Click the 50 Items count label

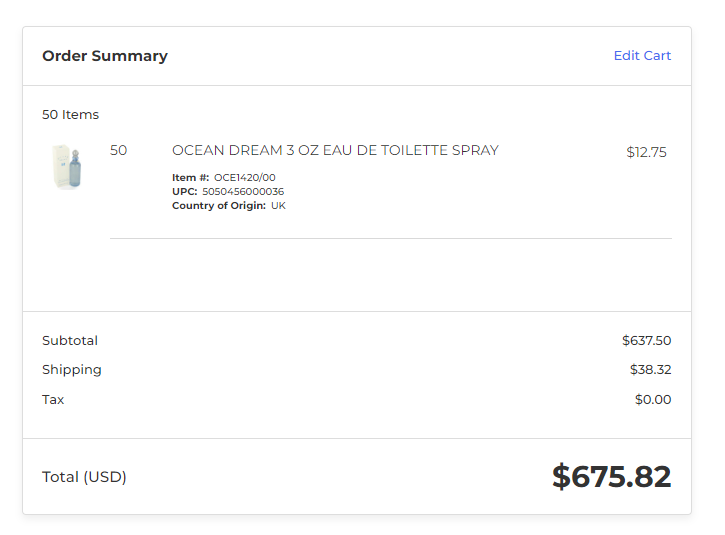click(x=70, y=115)
